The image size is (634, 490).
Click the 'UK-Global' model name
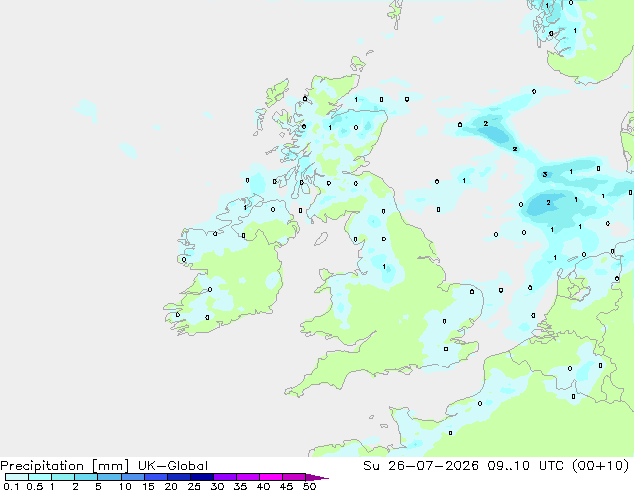point(173,466)
